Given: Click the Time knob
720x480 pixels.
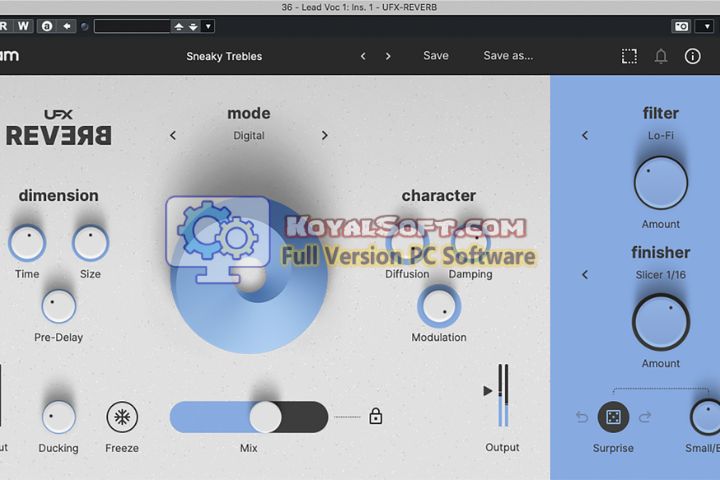Looking at the screenshot, I should click(x=27, y=243).
